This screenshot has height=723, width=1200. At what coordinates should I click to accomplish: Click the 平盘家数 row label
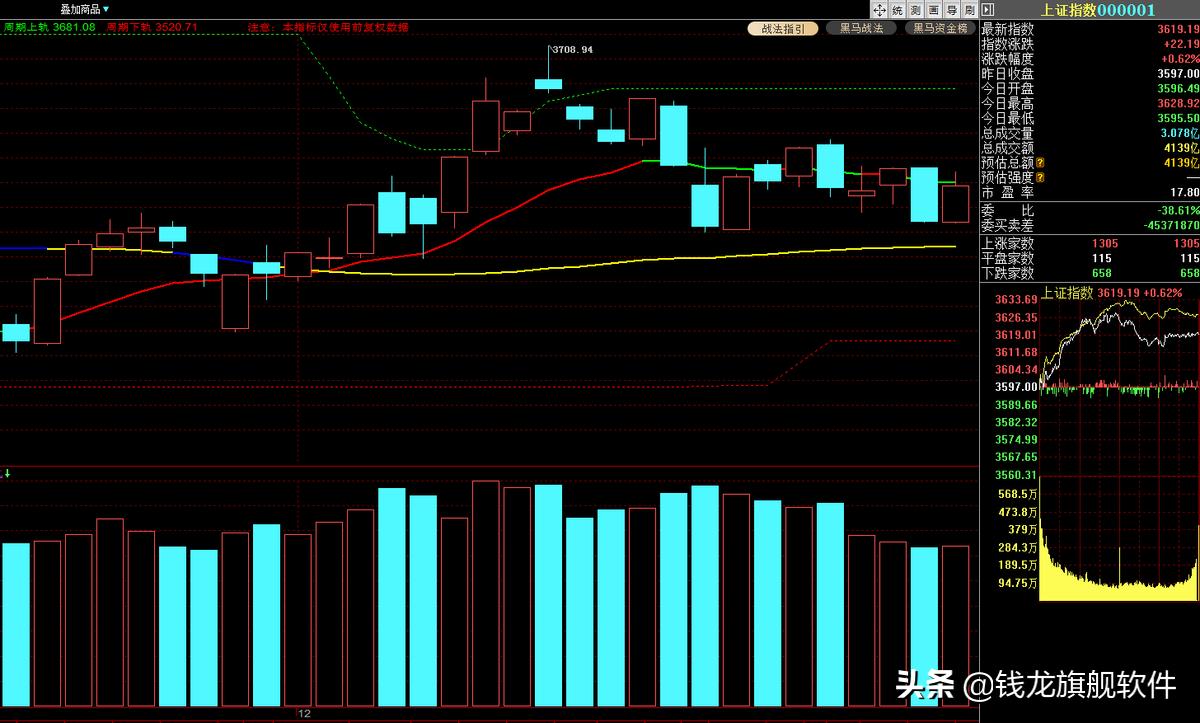click(1007, 258)
